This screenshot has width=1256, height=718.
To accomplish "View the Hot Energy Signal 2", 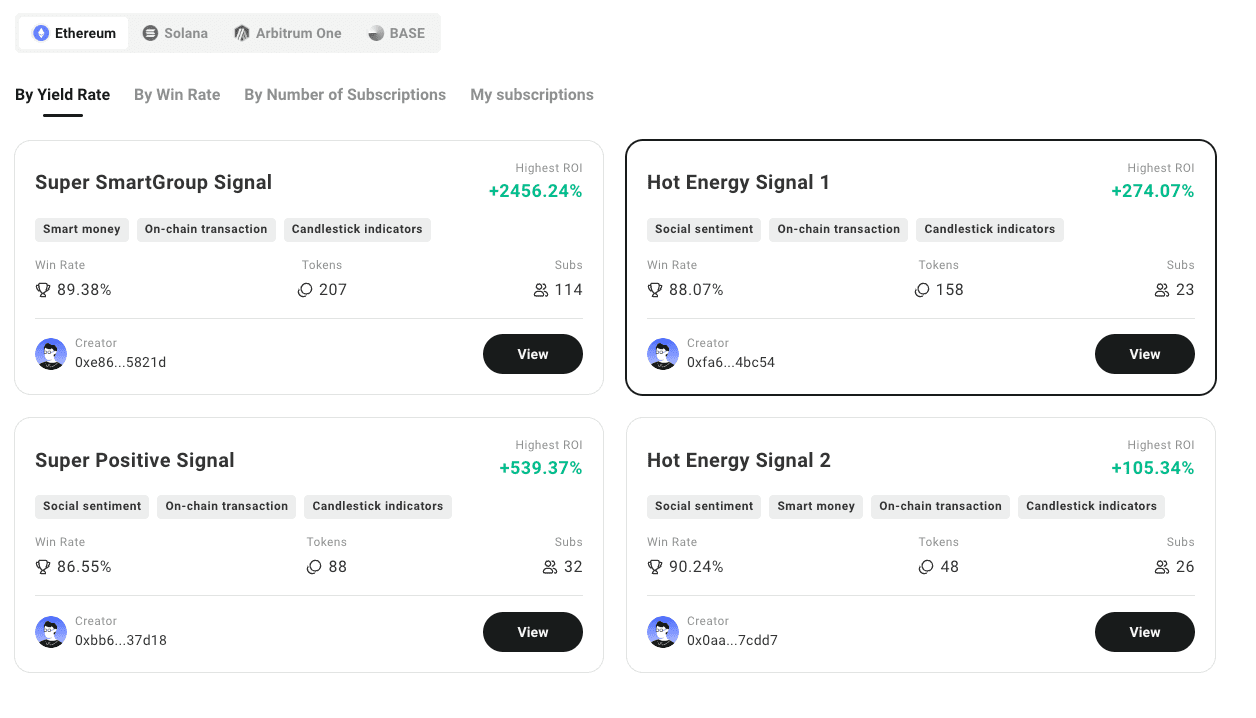I will point(1145,632).
